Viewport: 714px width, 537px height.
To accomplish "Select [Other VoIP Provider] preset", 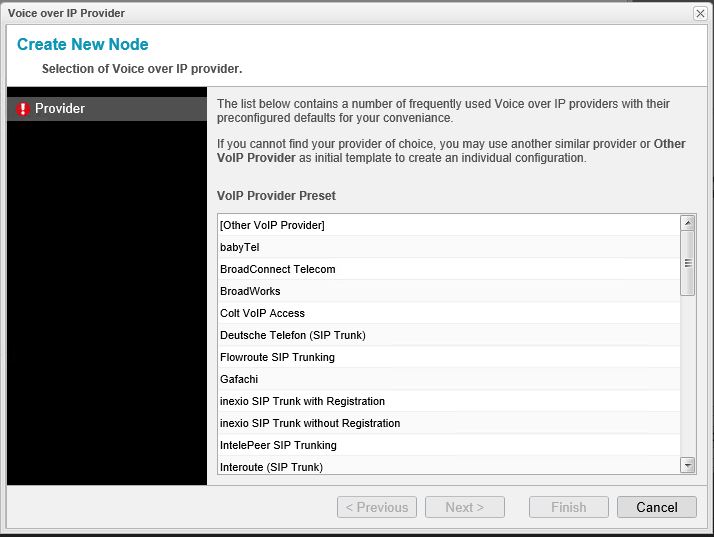I will tap(272, 225).
